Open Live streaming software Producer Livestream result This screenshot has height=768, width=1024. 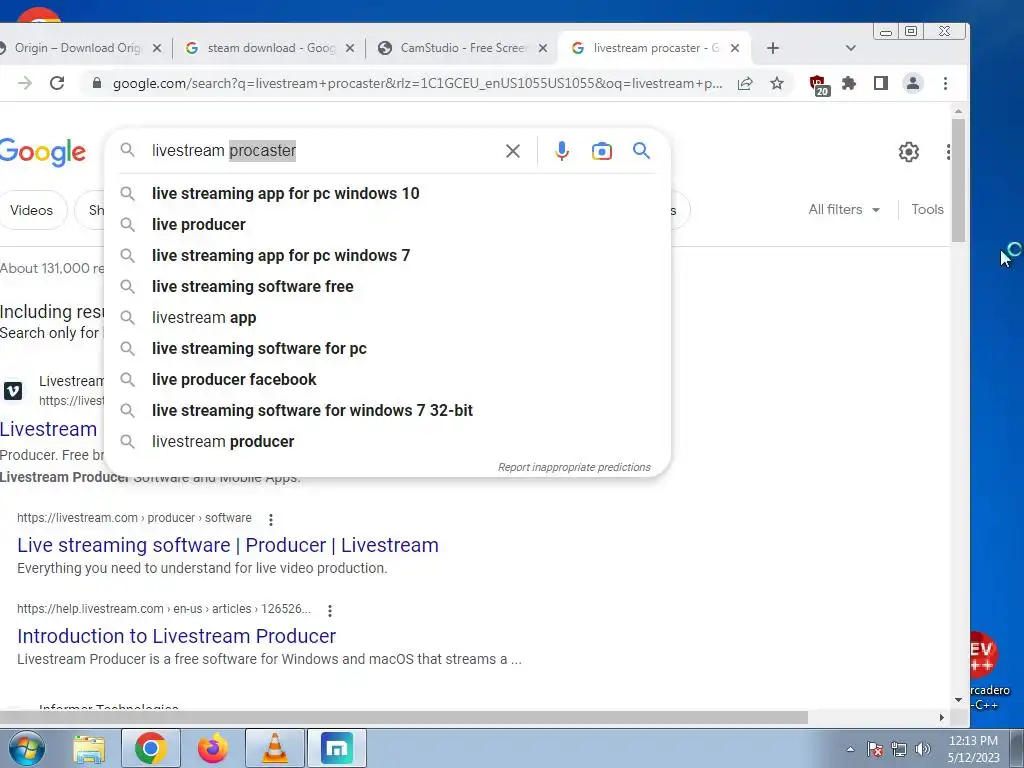228,545
